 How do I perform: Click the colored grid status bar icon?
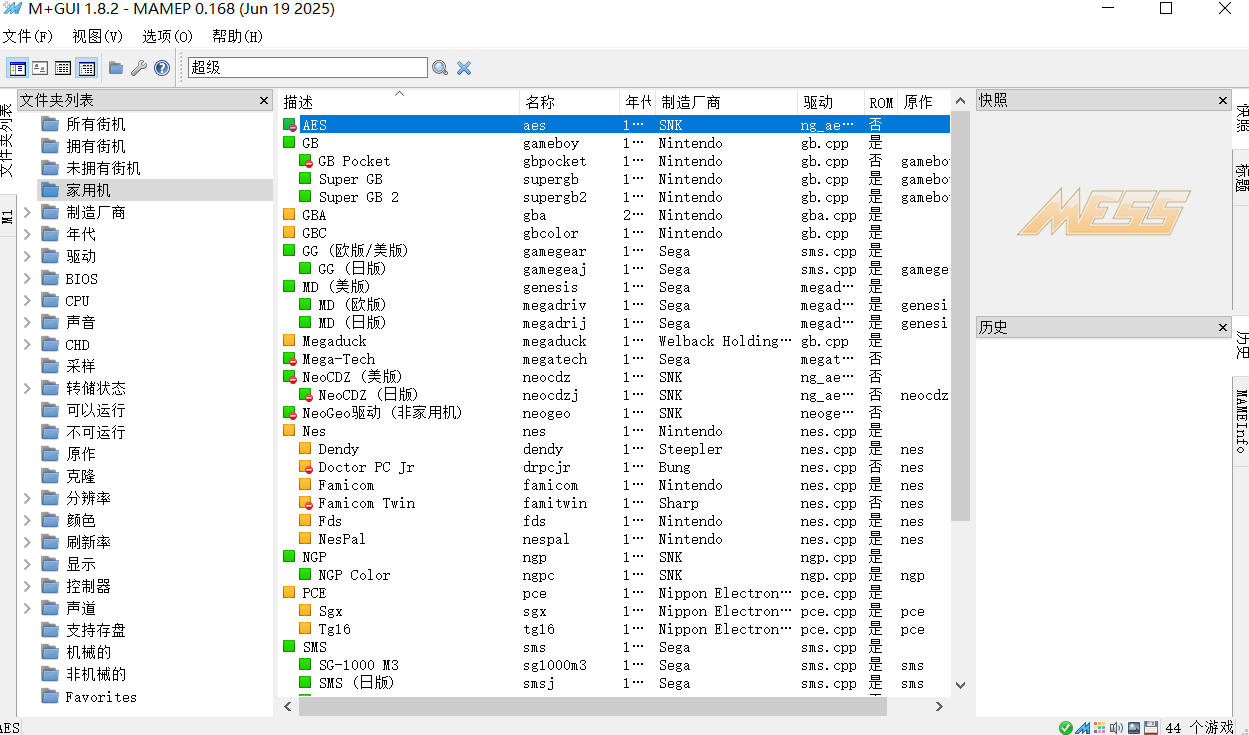(1100, 727)
